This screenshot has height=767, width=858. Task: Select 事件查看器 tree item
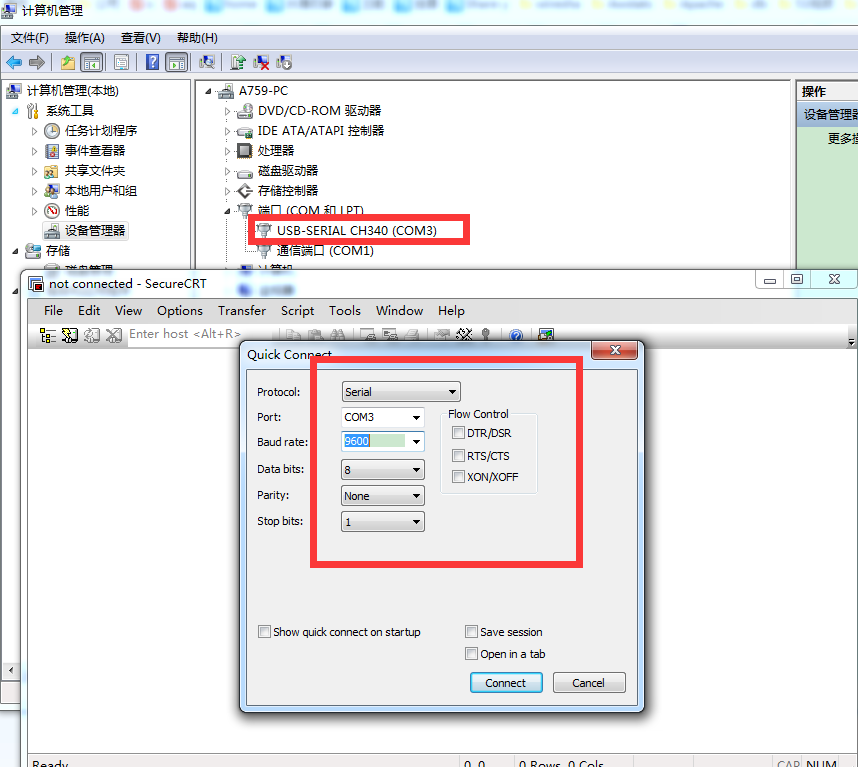(x=95, y=151)
